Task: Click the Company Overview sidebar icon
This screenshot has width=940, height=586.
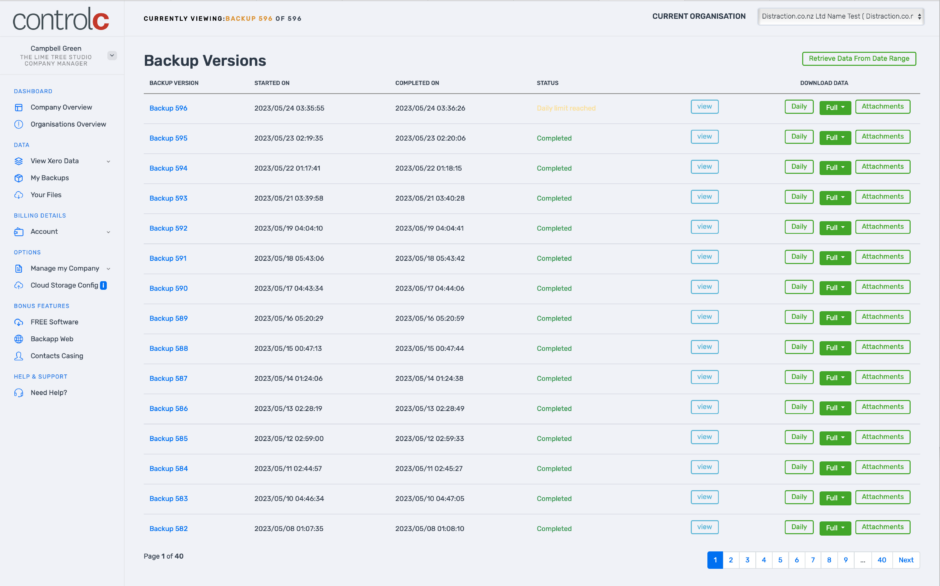Action: [x=19, y=107]
